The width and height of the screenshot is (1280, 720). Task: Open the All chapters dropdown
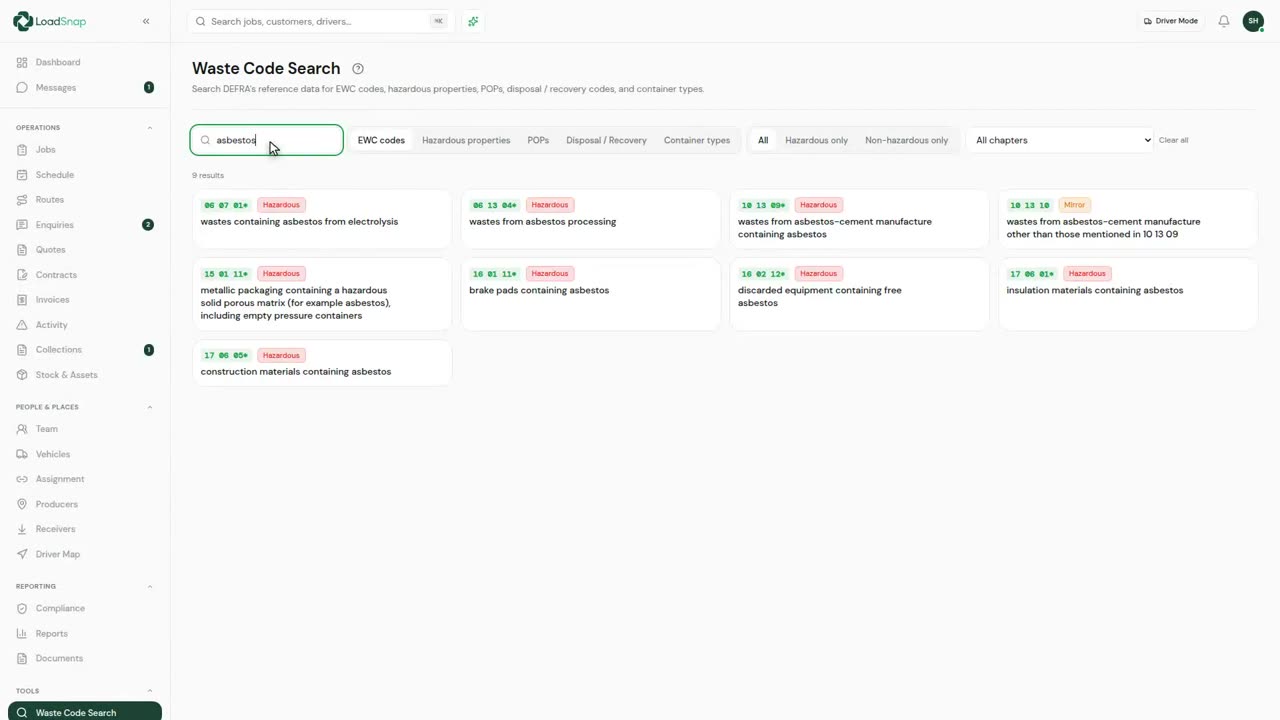(x=1061, y=140)
